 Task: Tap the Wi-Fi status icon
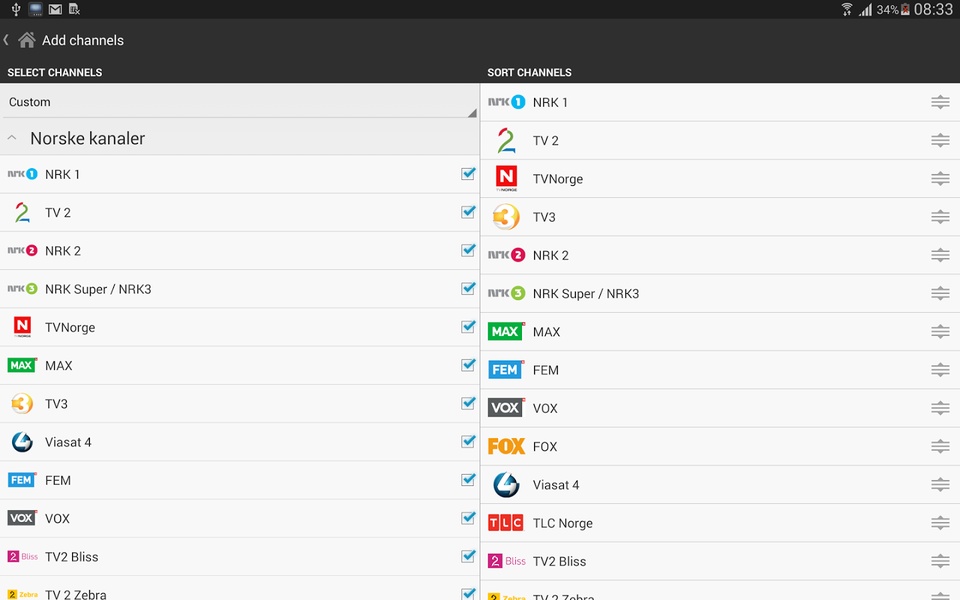(x=847, y=9)
